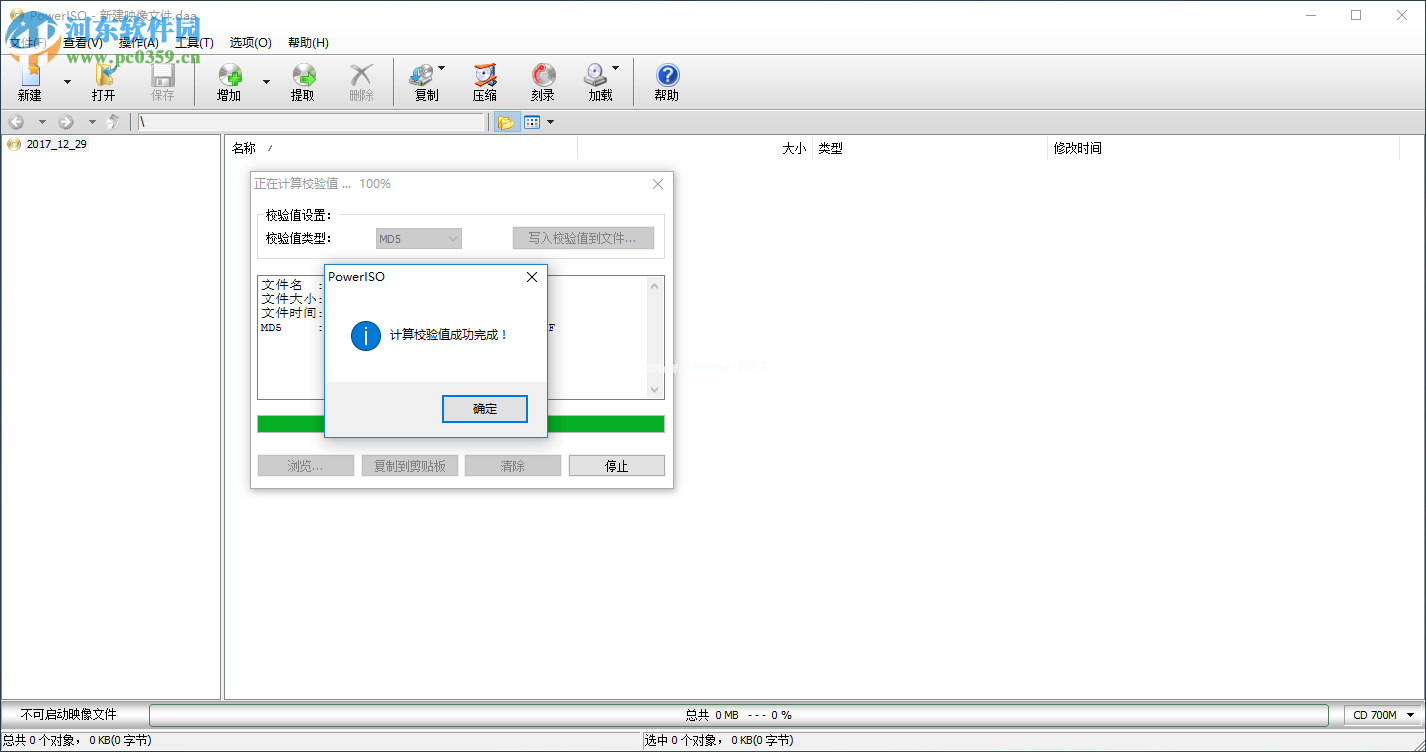This screenshot has height=752, width=1426.
Task: Expand the arrow beside 增加
Action: point(266,82)
